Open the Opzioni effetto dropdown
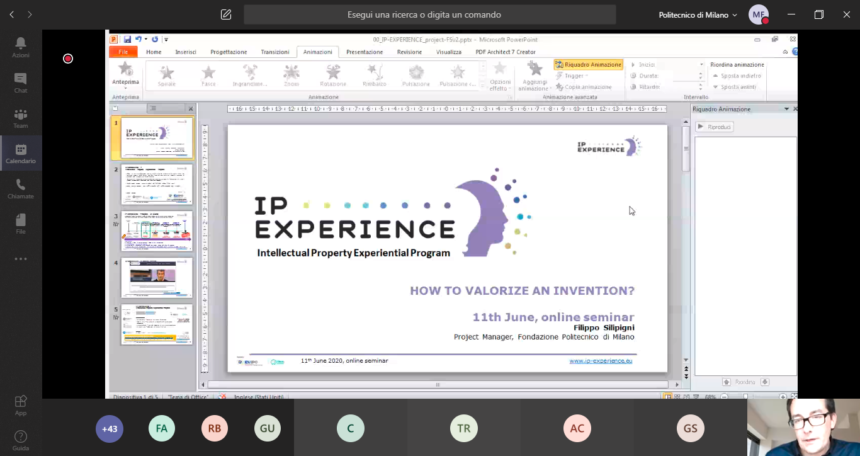Screen dimensions: 860x456 (x=499, y=76)
